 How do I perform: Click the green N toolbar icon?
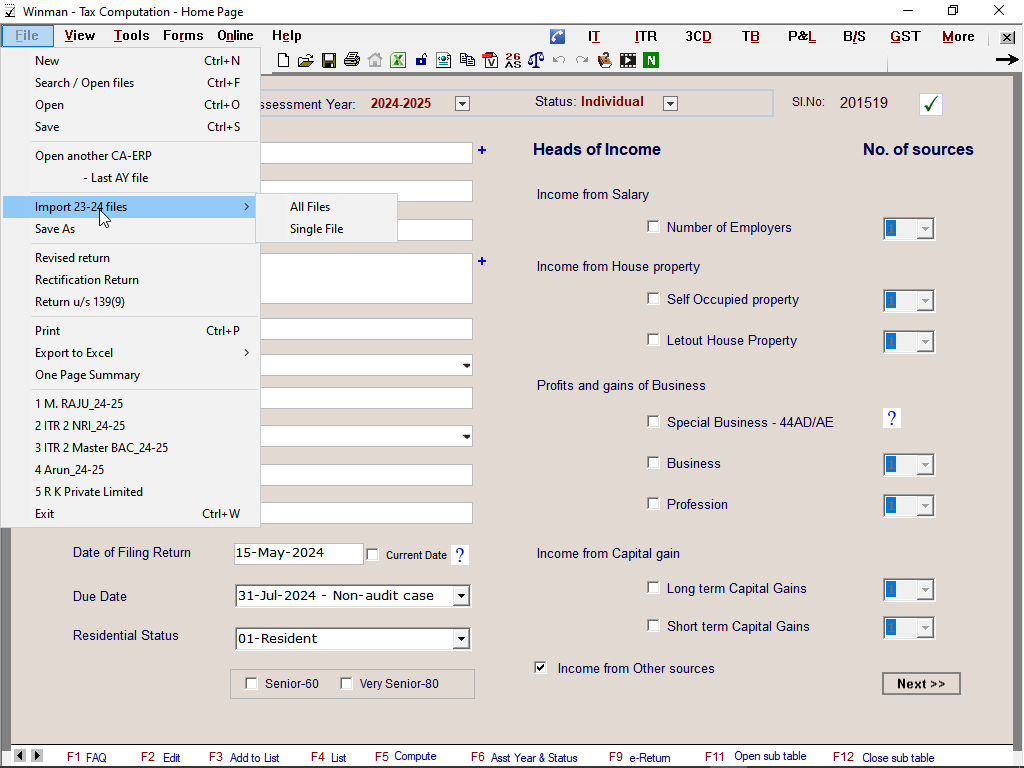point(651,60)
